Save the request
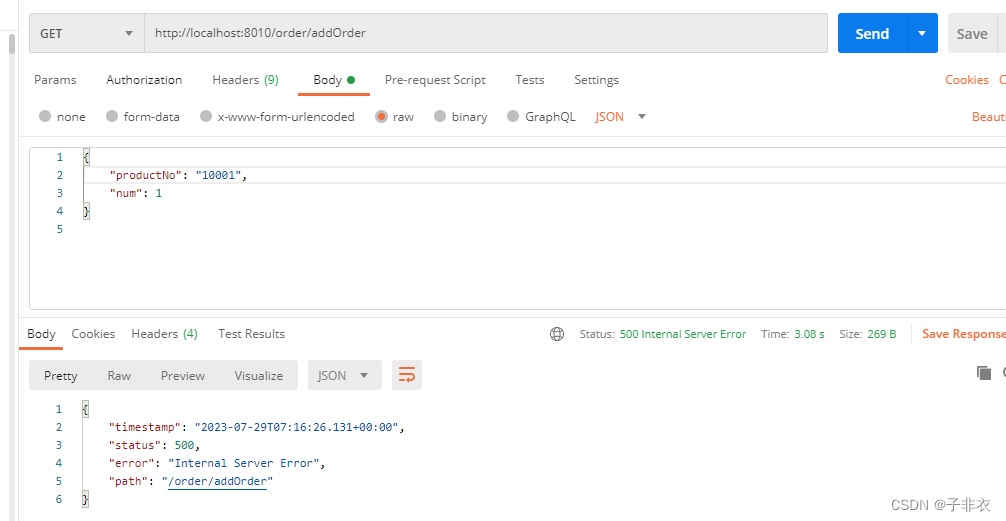 click(x=971, y=34)
